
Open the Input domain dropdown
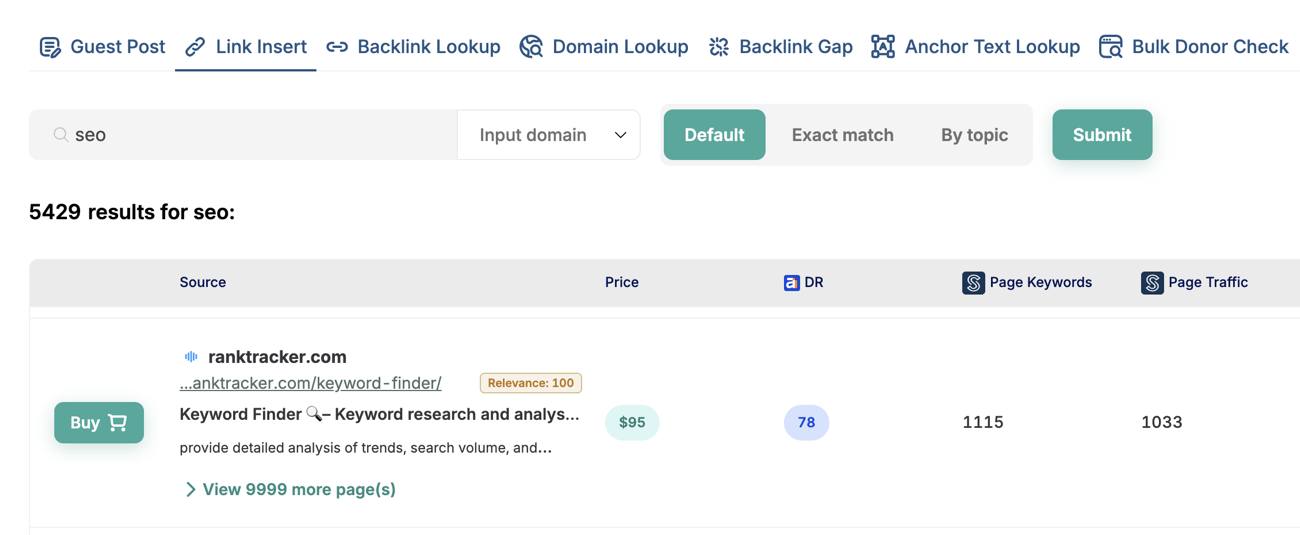tap(549, 135)
